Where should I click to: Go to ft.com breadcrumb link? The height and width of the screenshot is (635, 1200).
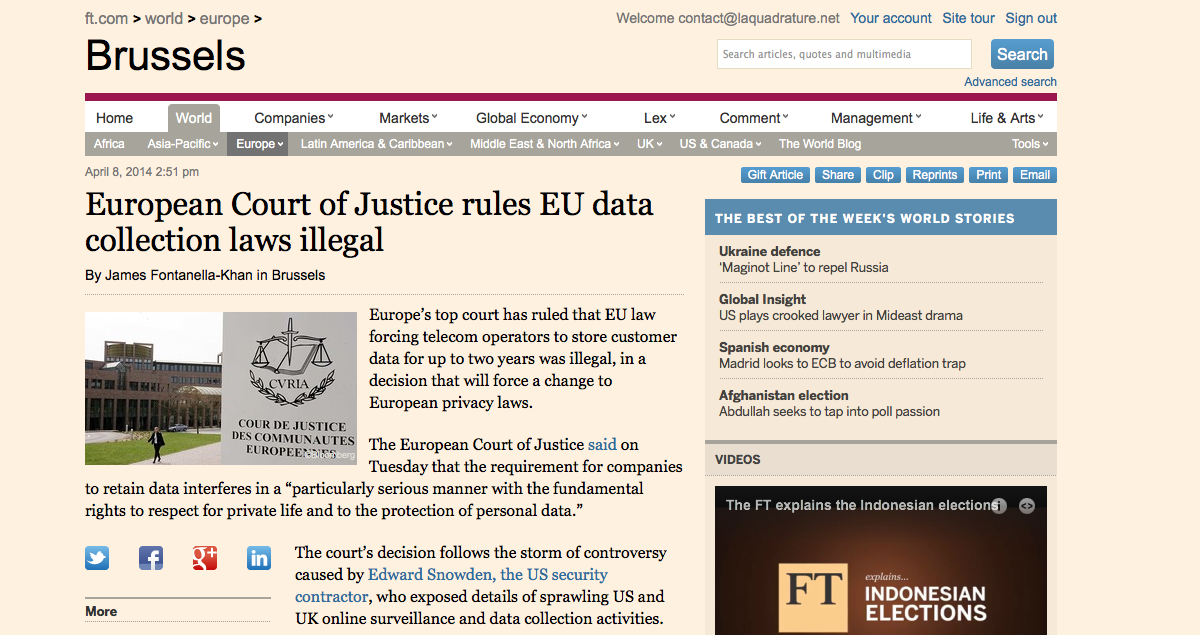(104, 18)
